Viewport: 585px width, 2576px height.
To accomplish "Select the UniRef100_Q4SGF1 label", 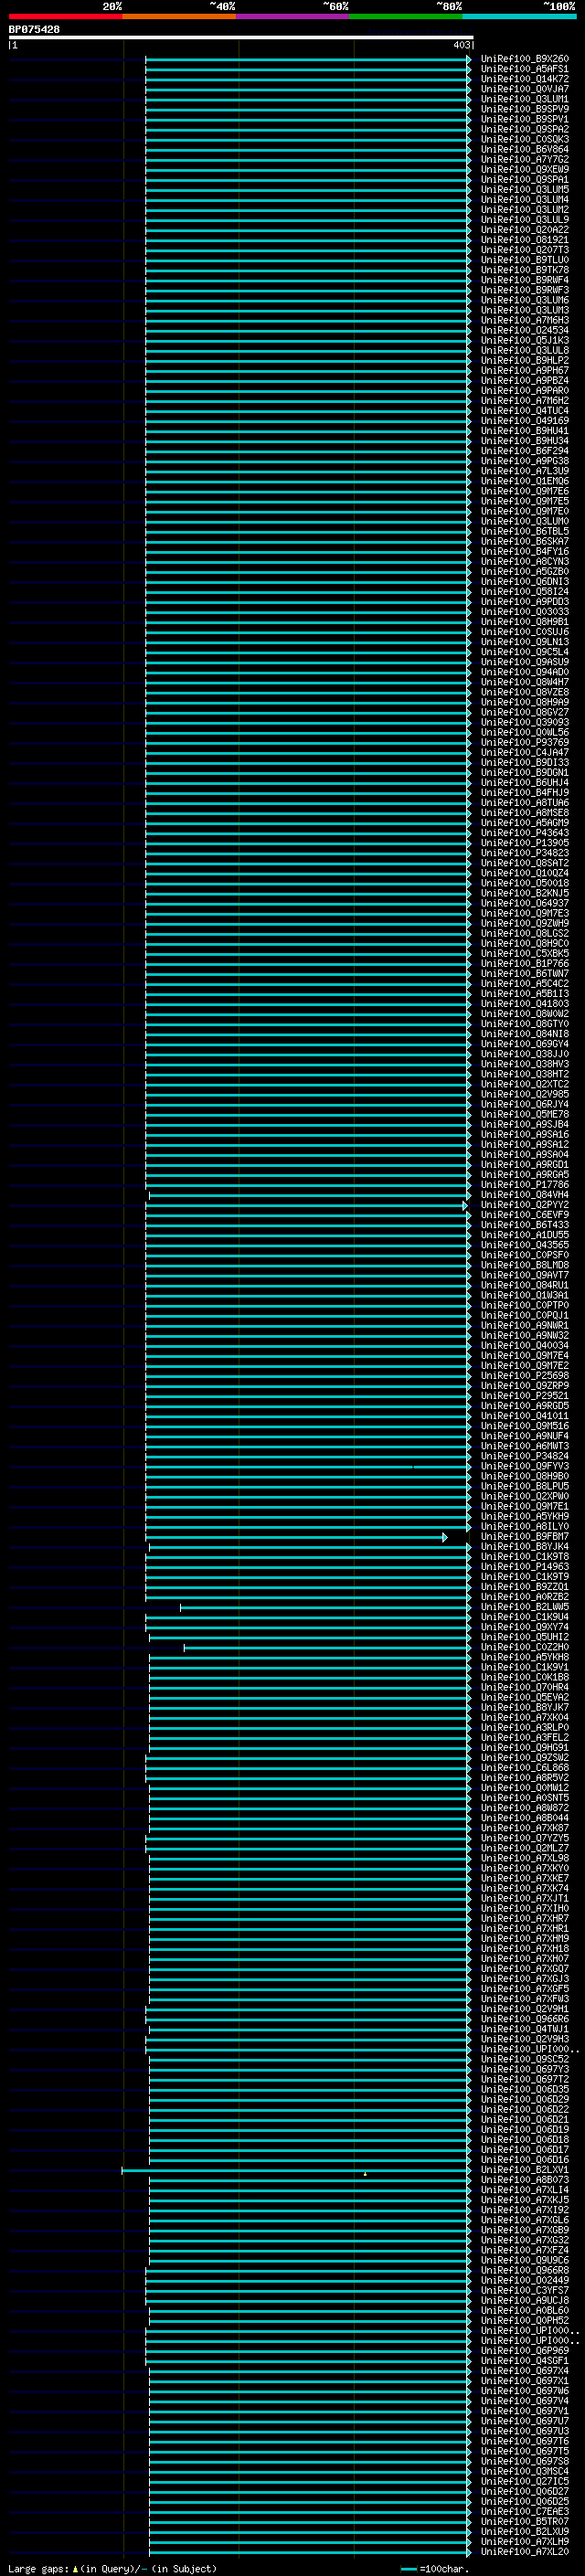I will (525, 2361).
